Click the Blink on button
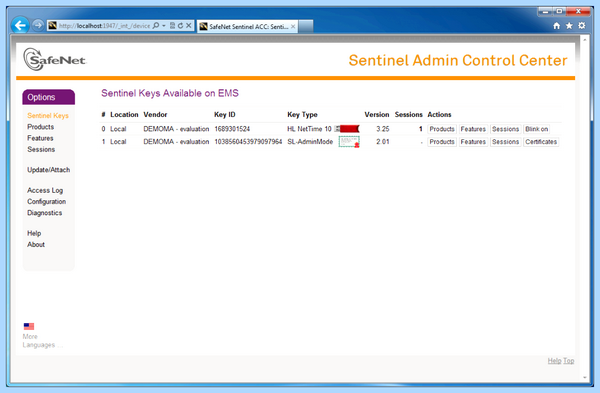Viewport: 600px width, 393px height. click(x=536, y=129)
